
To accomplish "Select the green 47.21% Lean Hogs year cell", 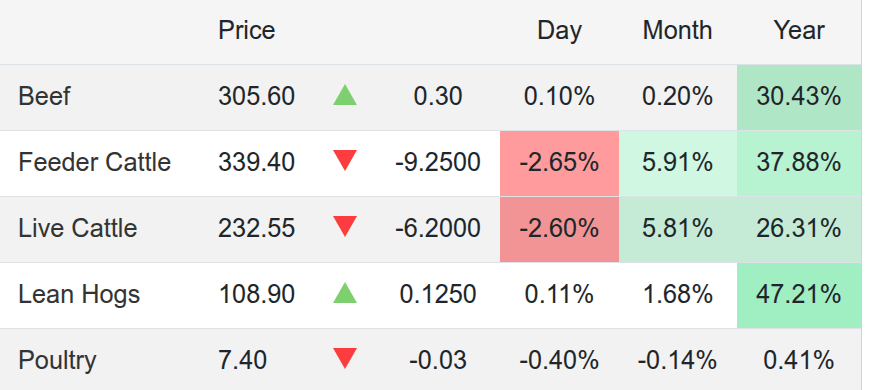I will [x=799, y=295].
